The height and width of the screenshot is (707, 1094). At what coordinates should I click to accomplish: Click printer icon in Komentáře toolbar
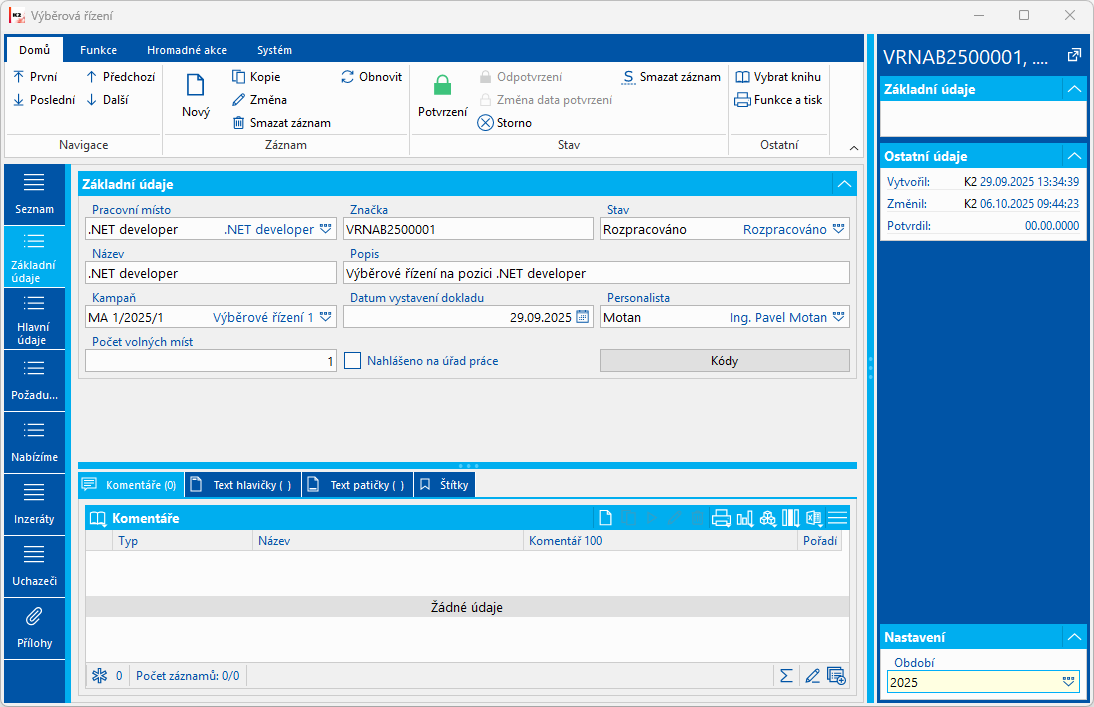click(x=721, y=519)
